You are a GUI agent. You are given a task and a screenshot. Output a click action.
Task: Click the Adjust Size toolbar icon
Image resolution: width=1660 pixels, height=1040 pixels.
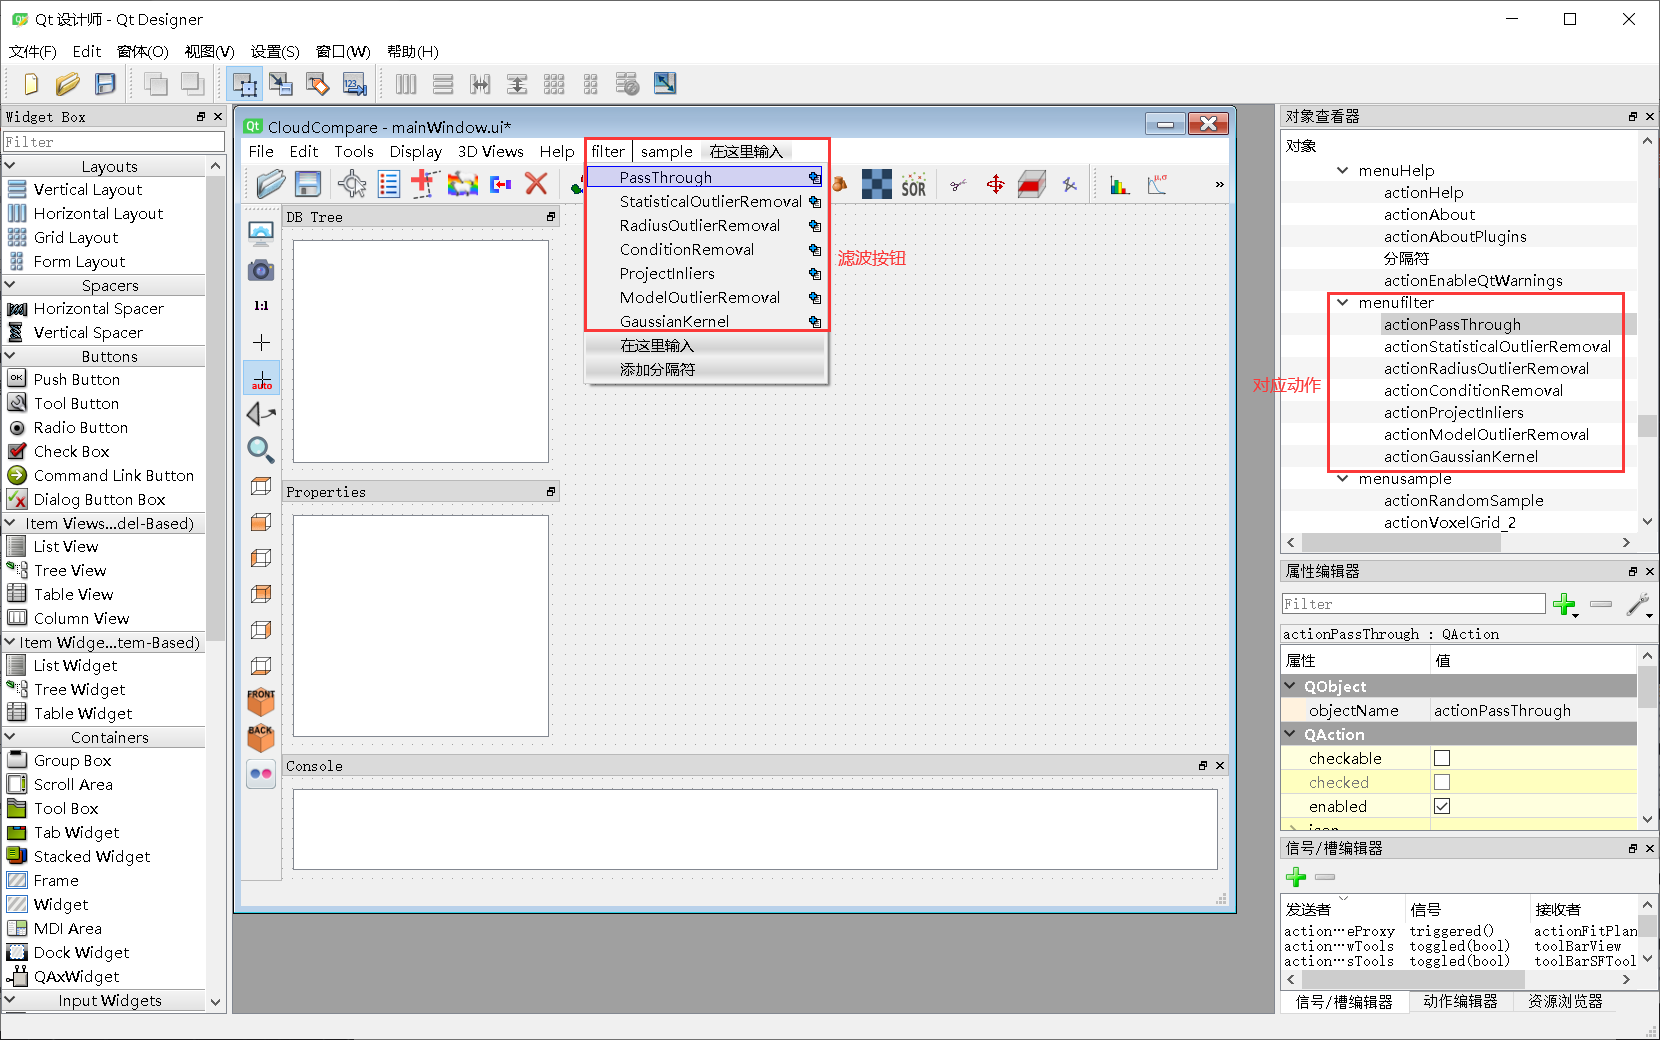tap(665, 84)
